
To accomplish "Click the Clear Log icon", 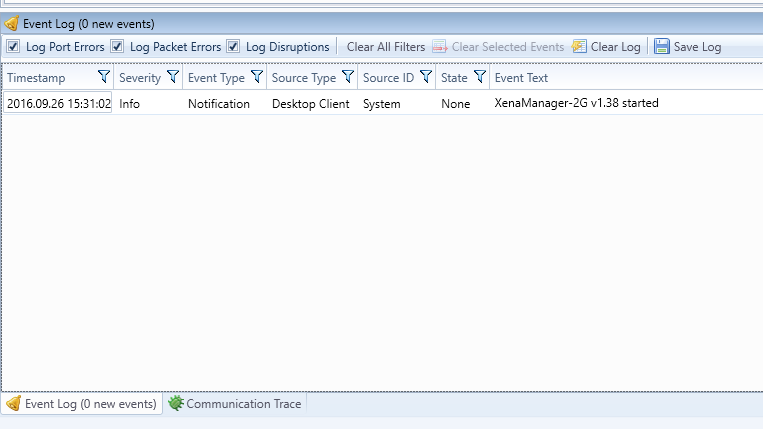I will [579, 47].
